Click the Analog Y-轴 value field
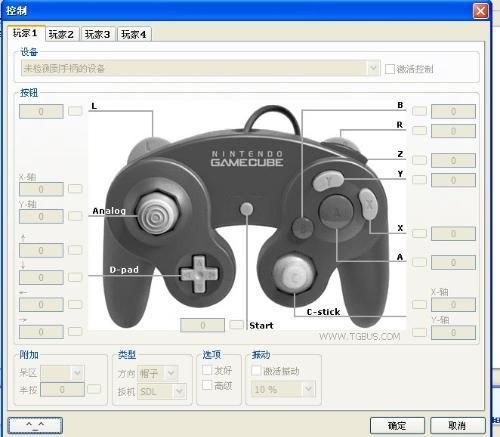Screen dimensions: 500x437 coord(41,217)
